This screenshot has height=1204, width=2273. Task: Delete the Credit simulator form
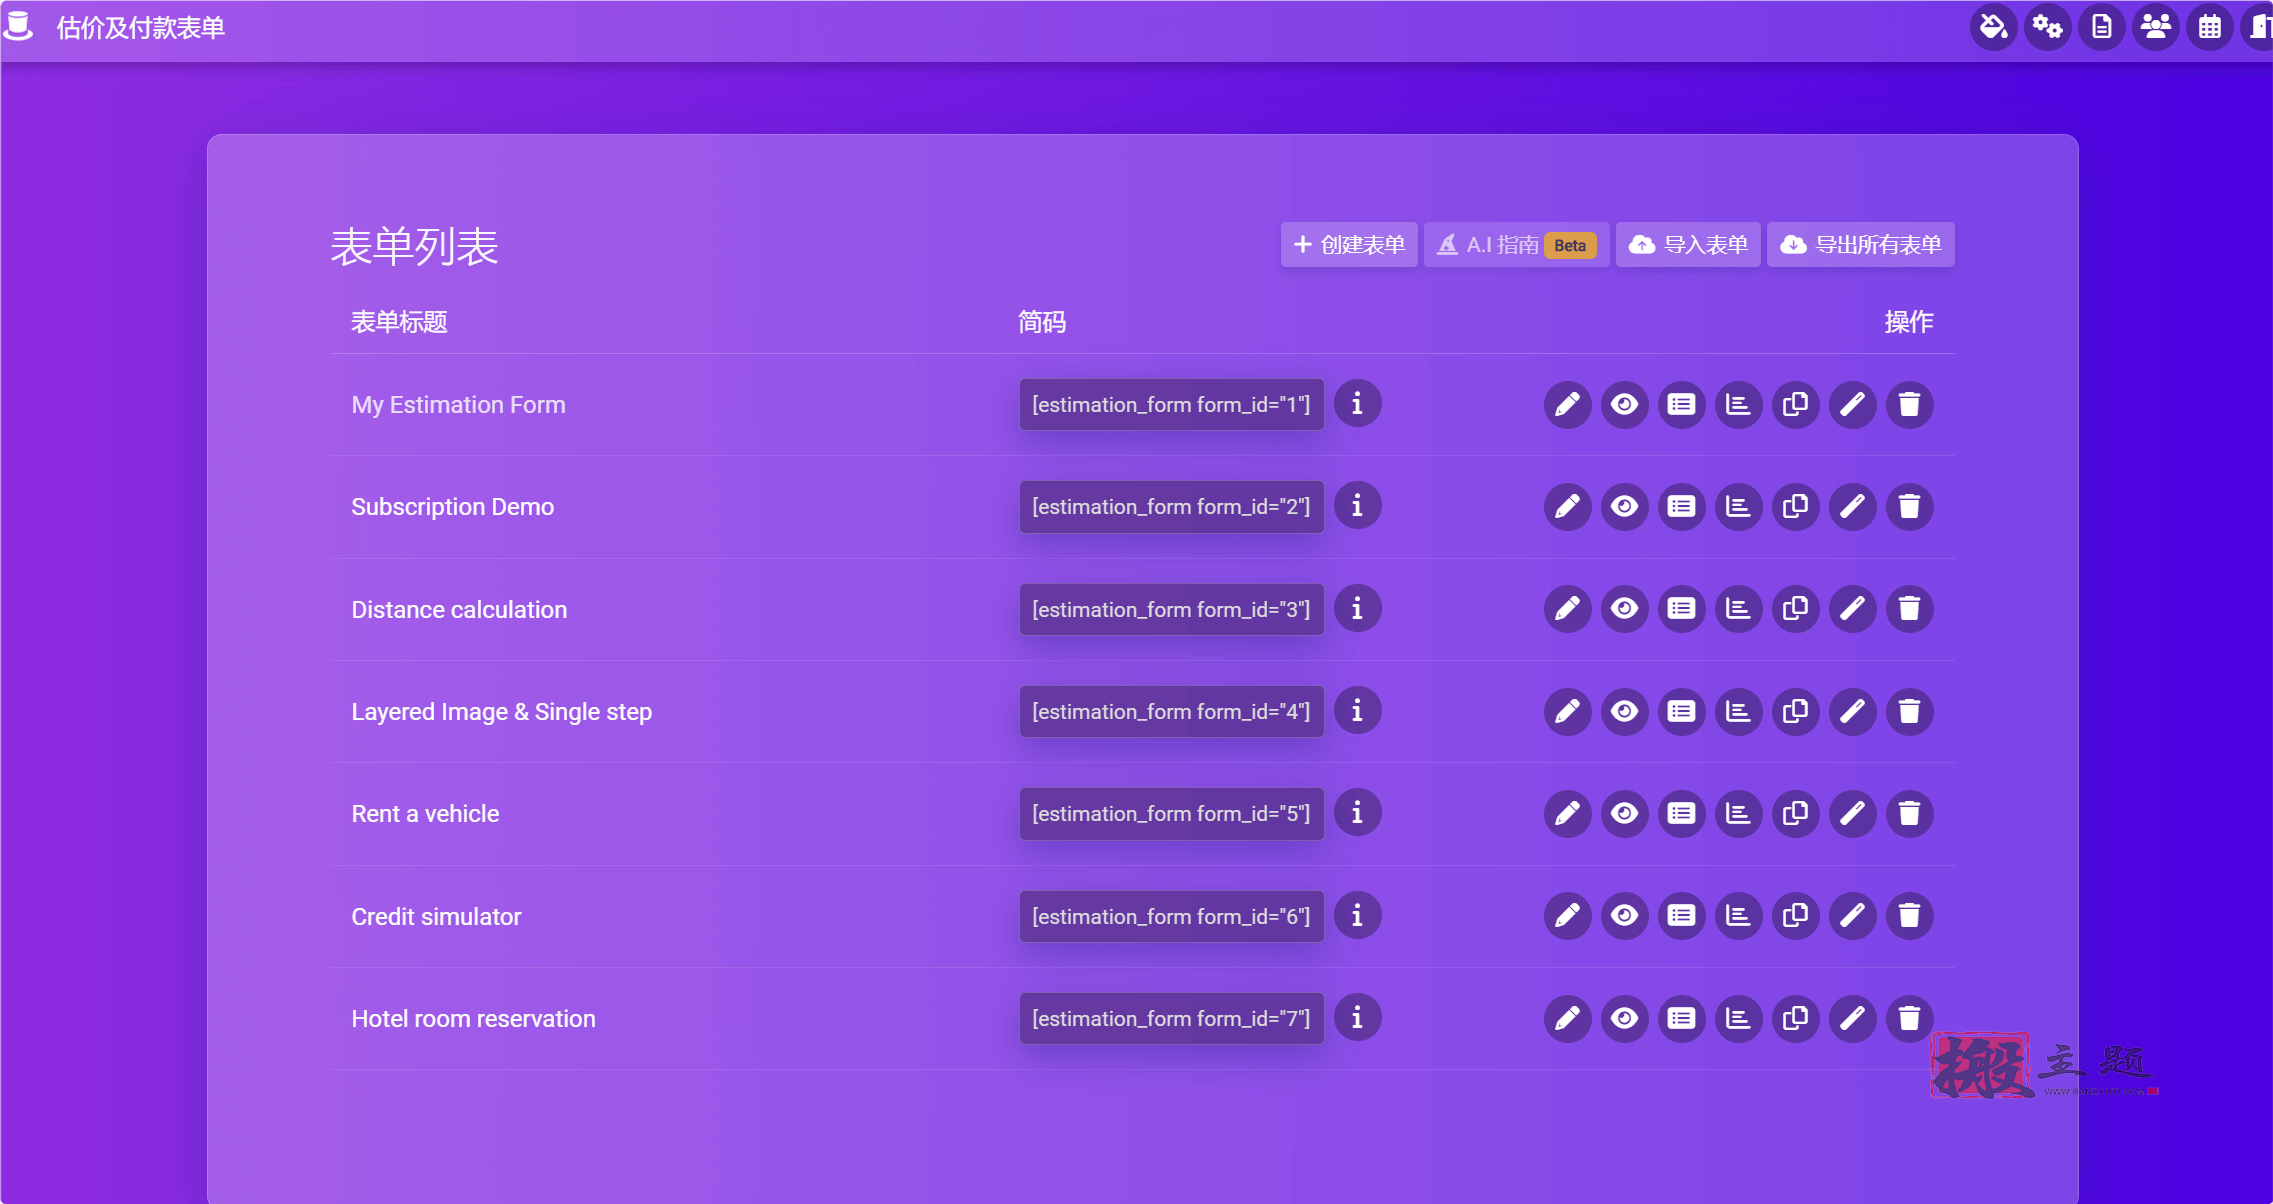click(1909, 916)
